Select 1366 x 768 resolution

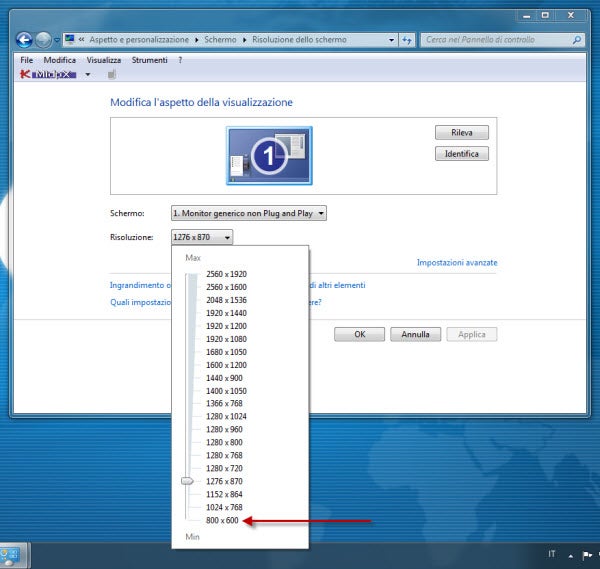224,403
